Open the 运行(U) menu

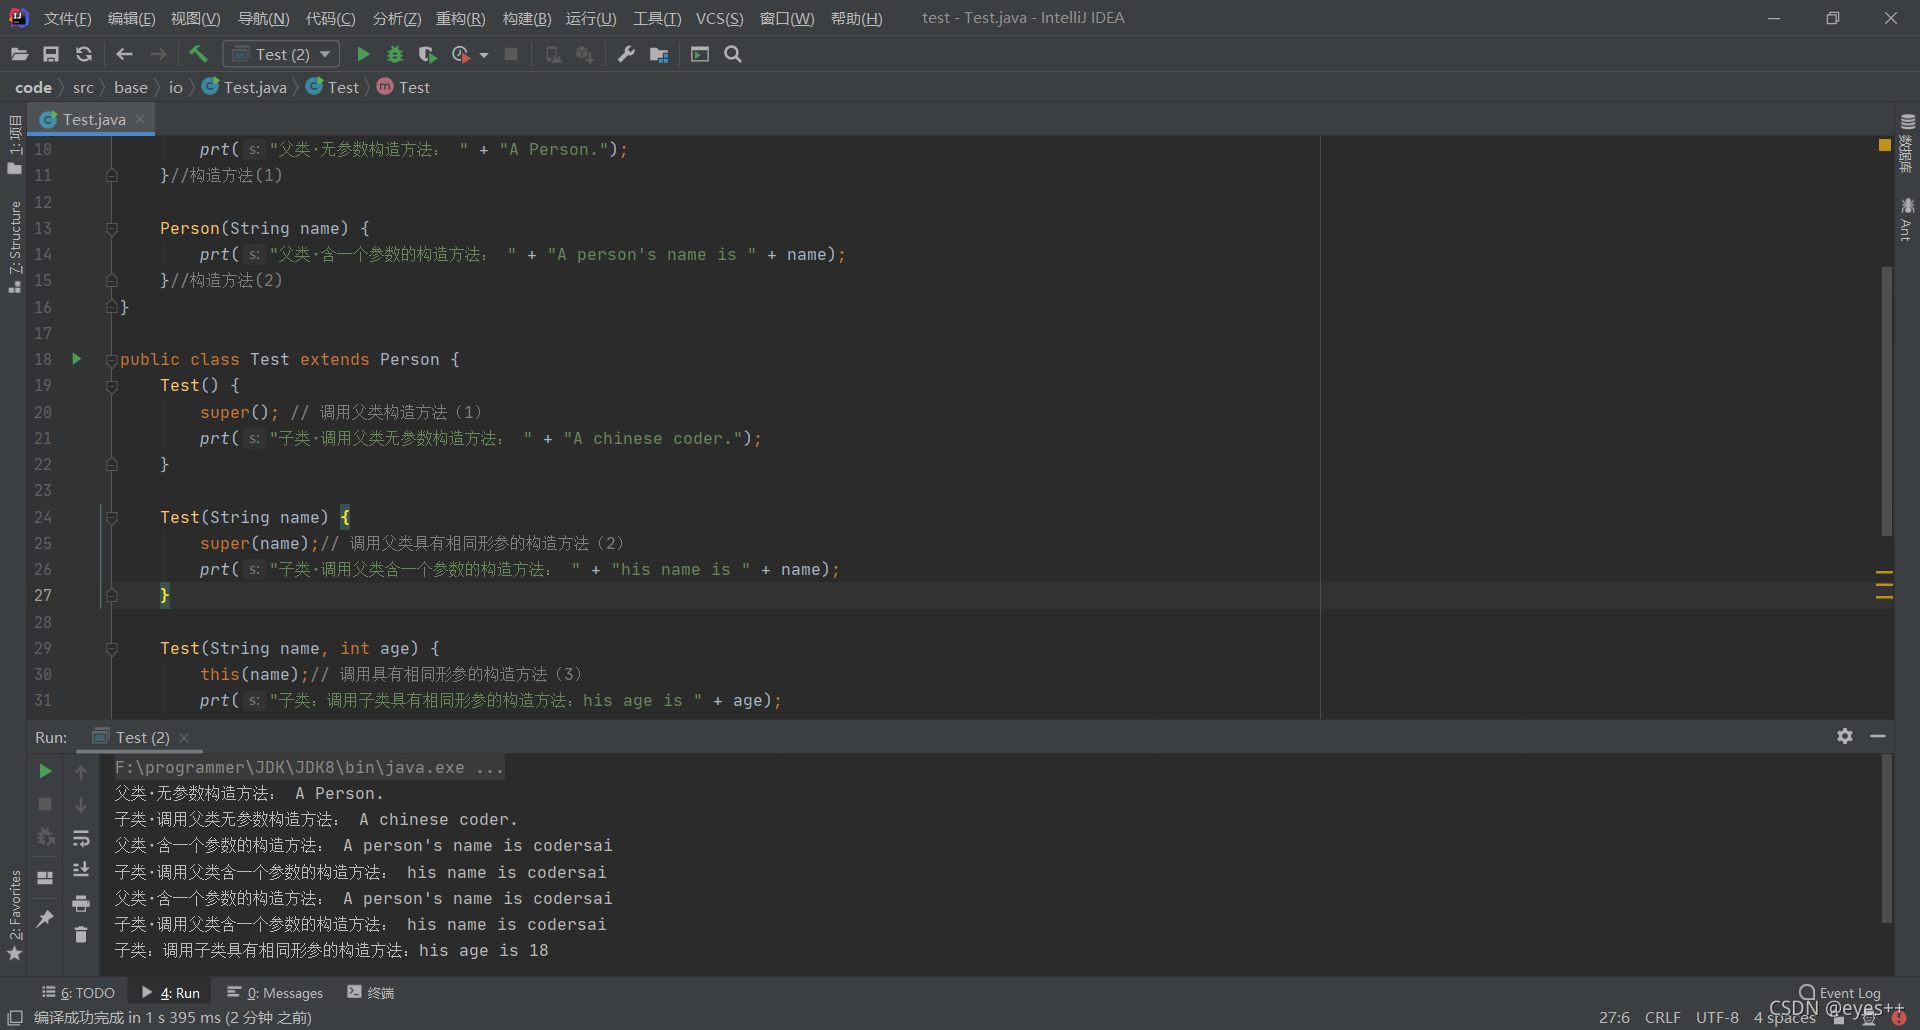coord(591,18)
